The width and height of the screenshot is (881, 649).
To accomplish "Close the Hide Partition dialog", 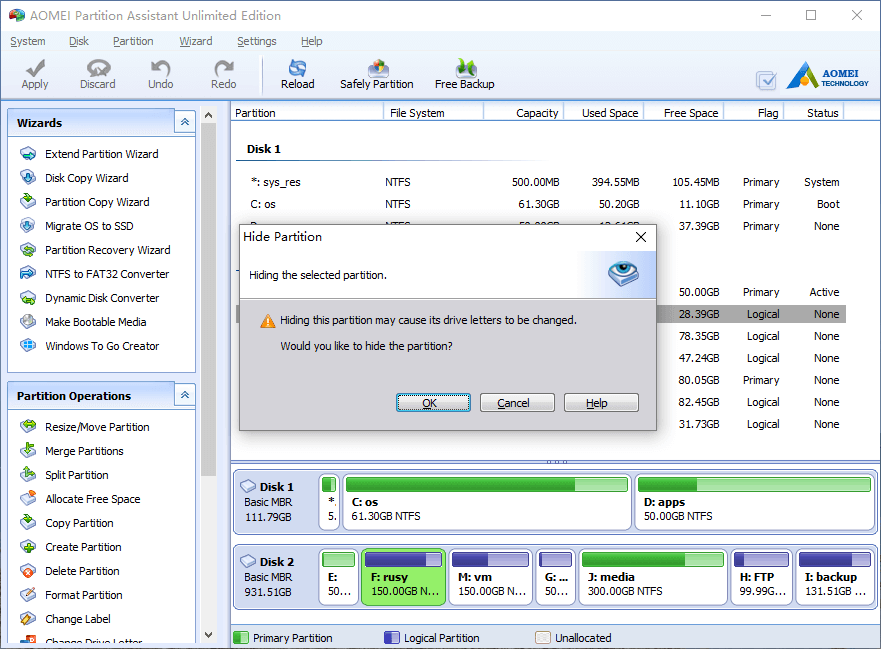I will 641,237.
